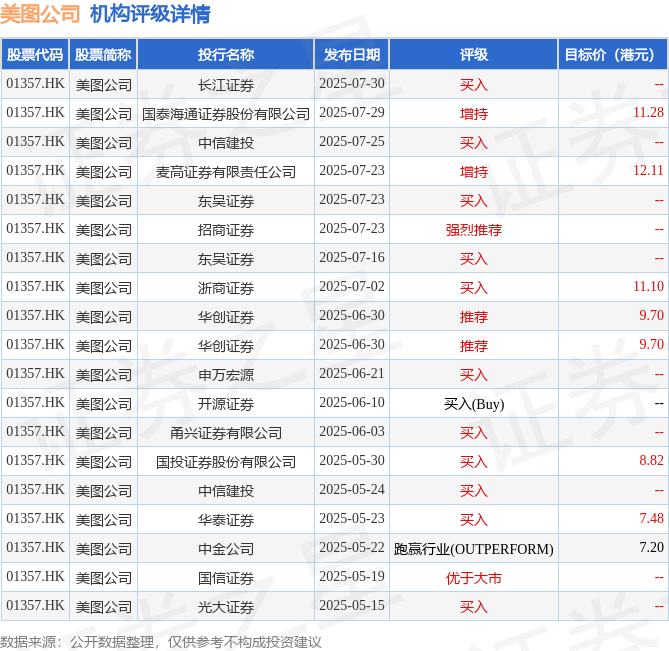Select the 国信证券 cell
Image resolution: width=669 pixels, height=651 pixels.
tap(226, 578)
